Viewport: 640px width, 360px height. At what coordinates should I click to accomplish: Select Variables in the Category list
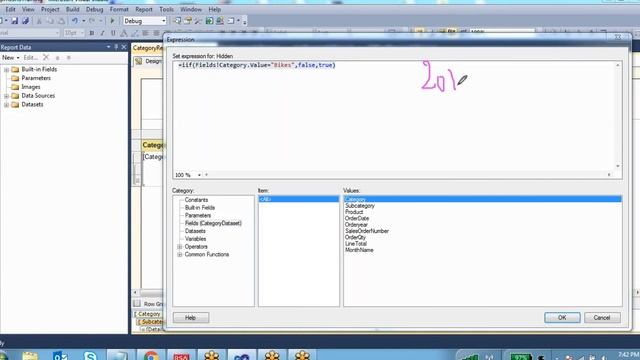point(195,239)
